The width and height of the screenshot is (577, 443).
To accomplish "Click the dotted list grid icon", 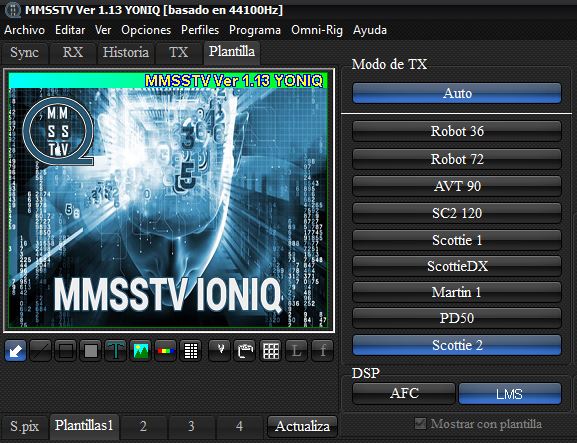I will [191, 350].
